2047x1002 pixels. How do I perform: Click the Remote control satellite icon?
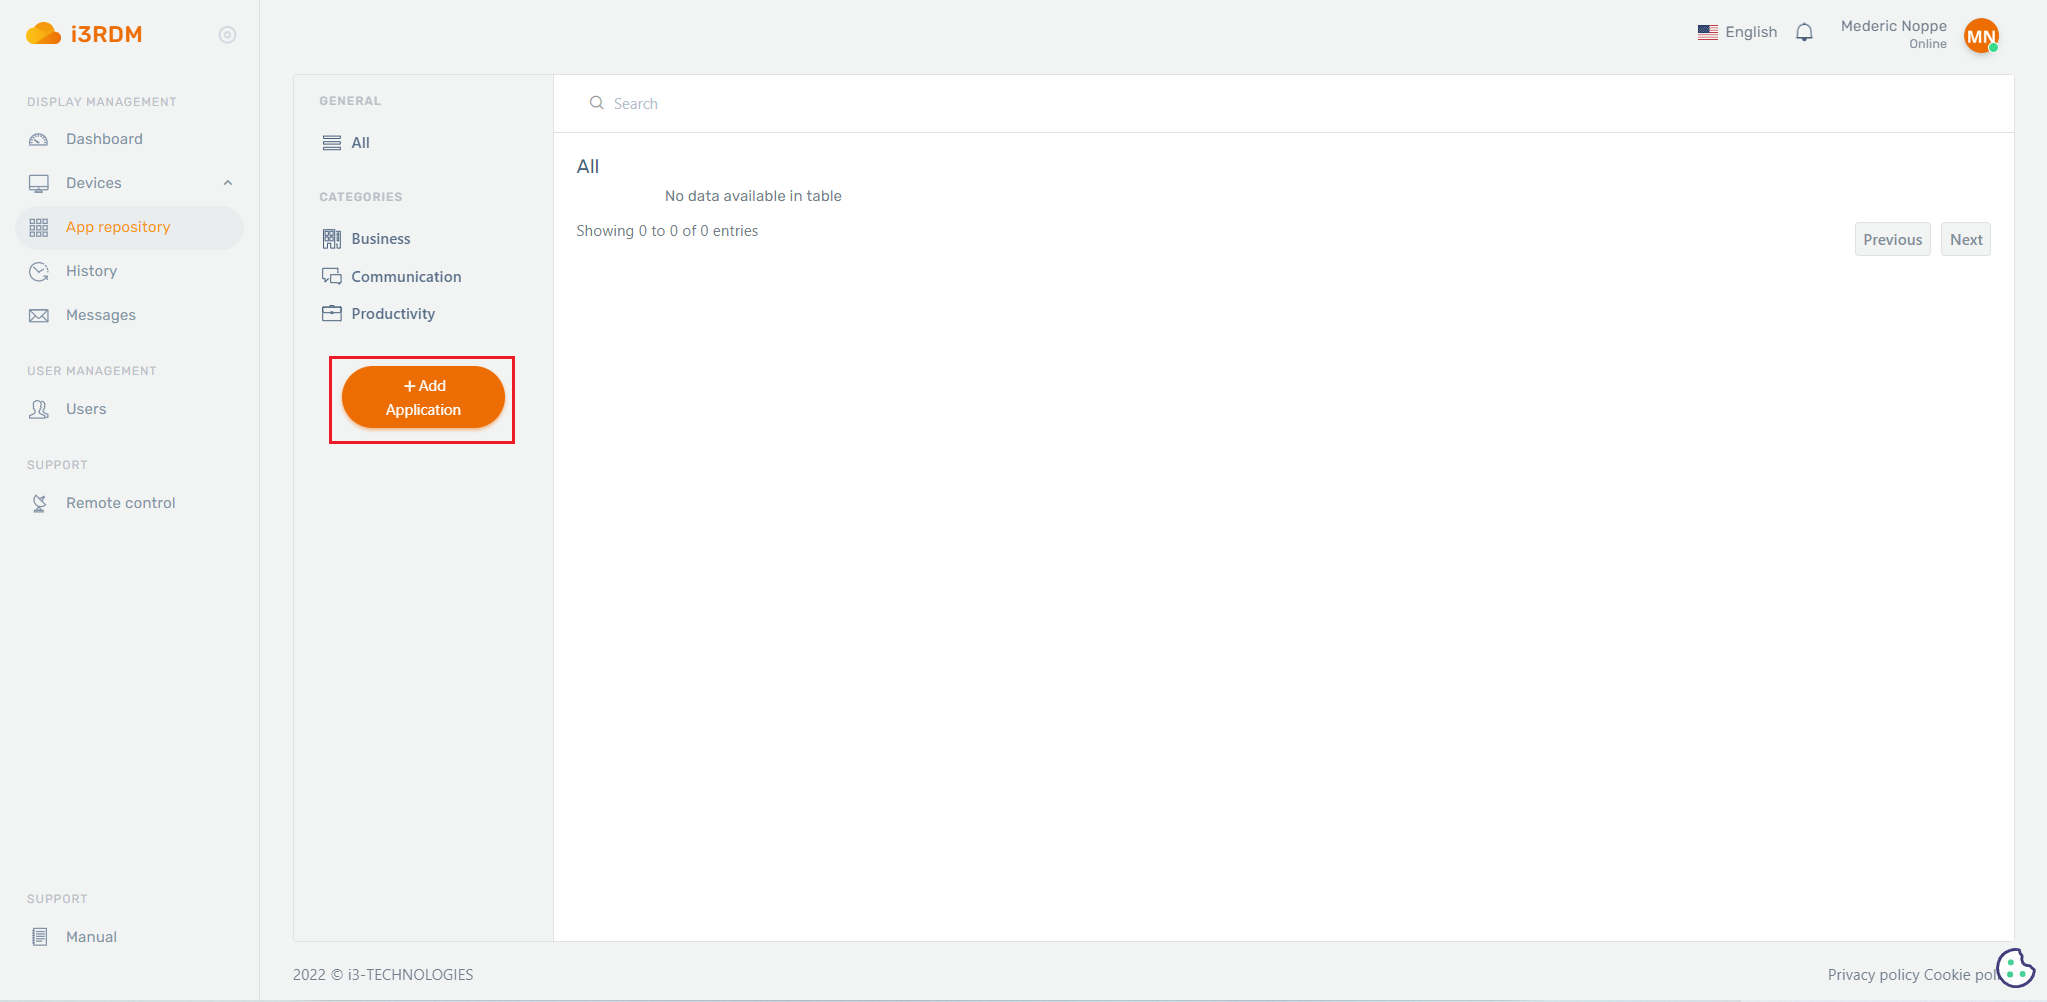pos(39,503)
